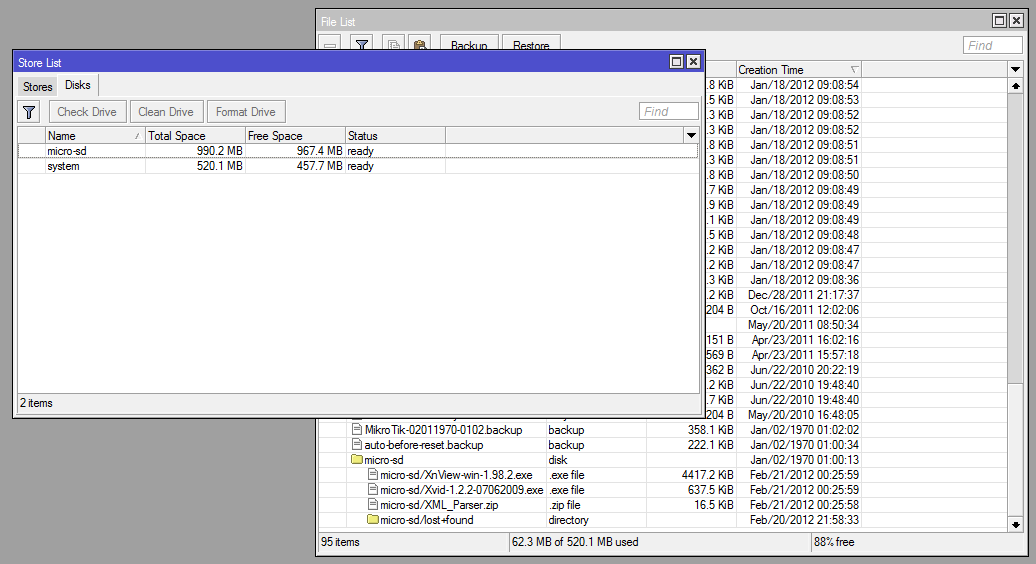Open the filter icon in File List toolbar

[361, 44]
